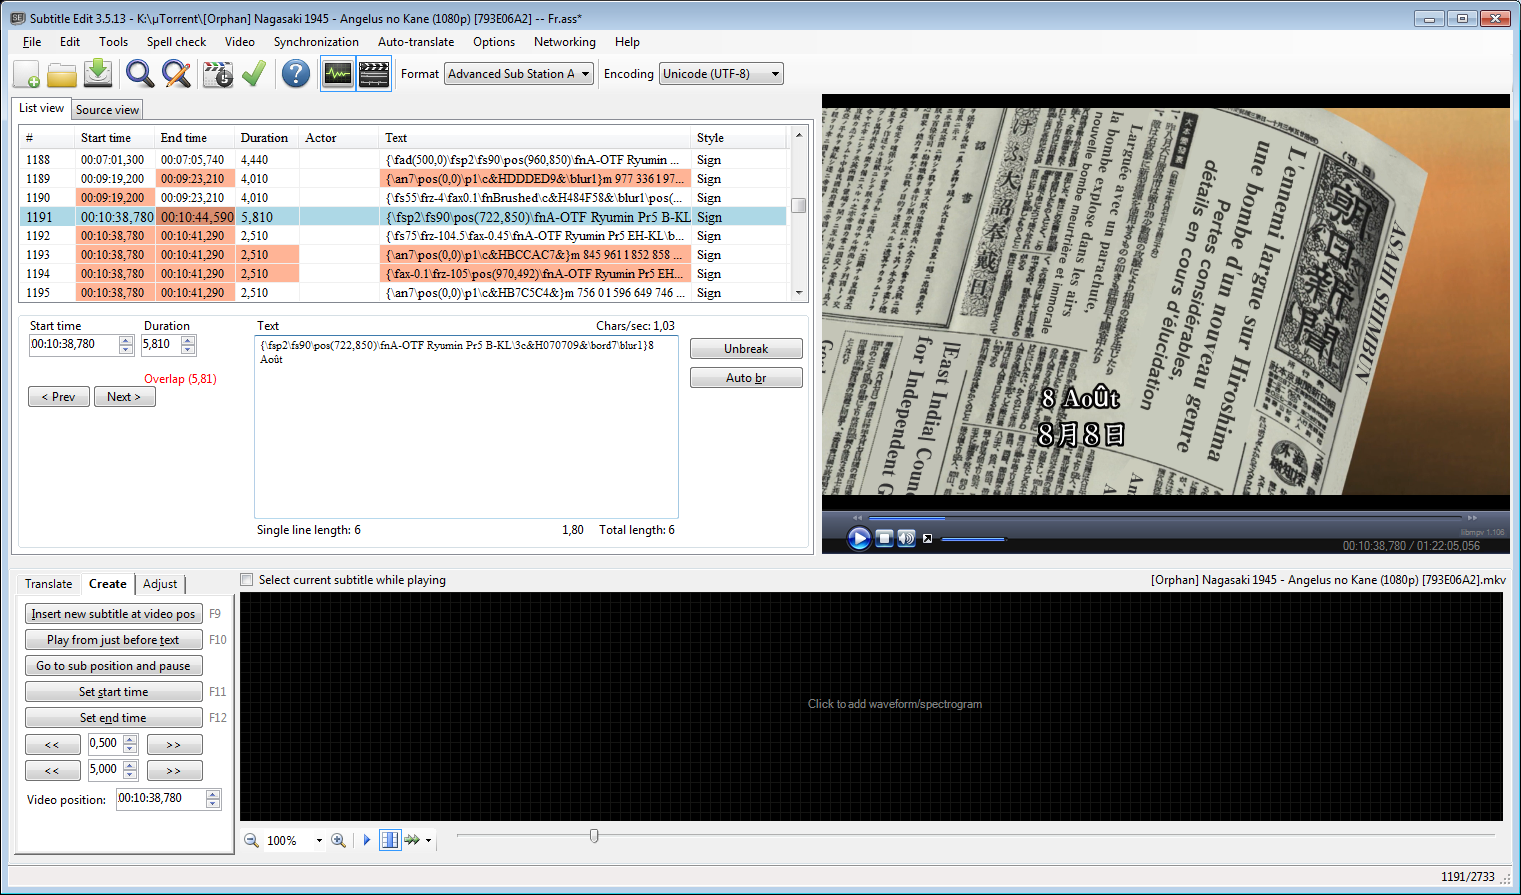The height and width of the screenshot is (895, 1521).
Task: Play the video in the player
Action: coord(858,538)
